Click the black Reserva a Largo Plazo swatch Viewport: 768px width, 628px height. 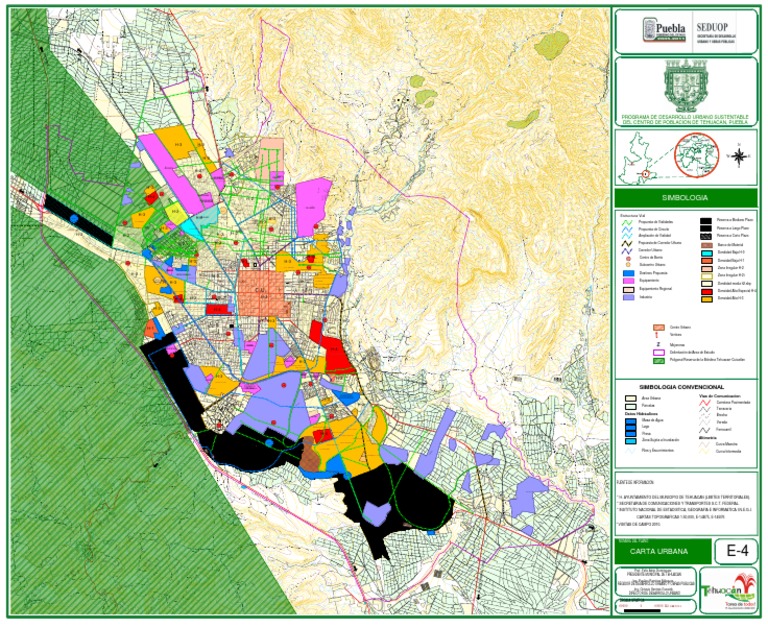[x=705, y=228]
